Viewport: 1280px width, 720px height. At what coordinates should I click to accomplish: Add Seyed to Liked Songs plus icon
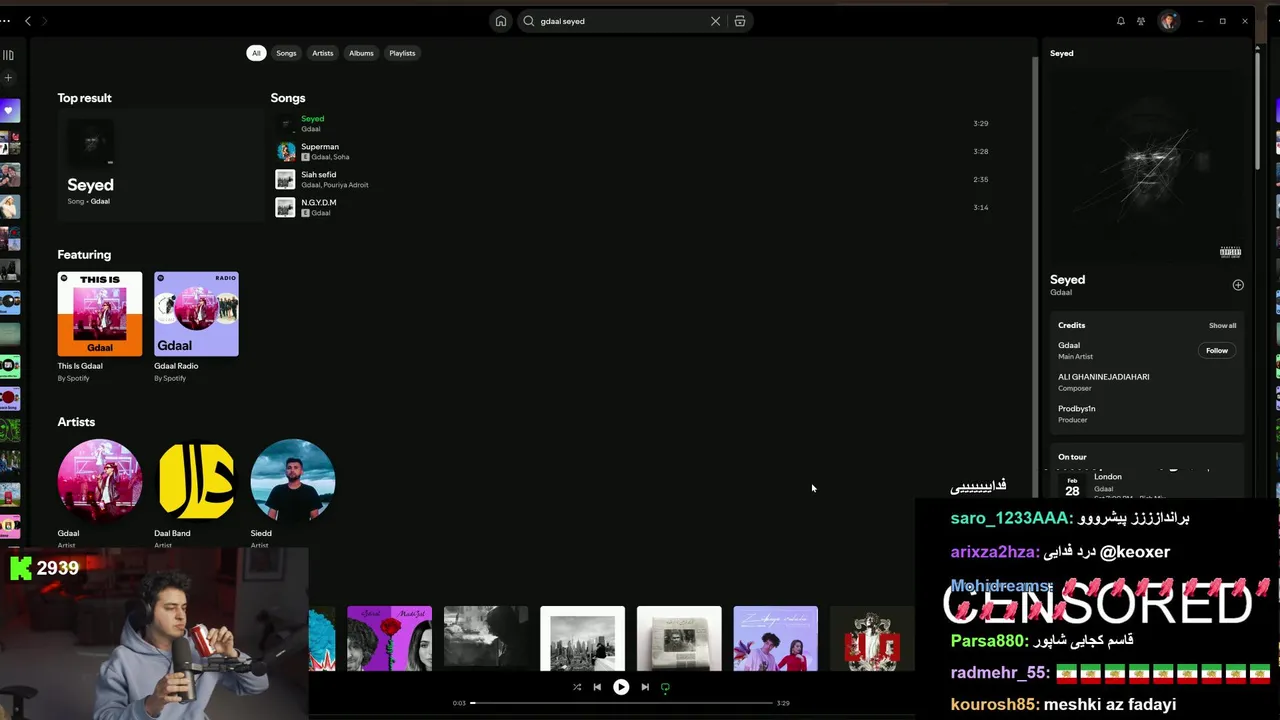pyautogui.click(x=1238, y=285)
